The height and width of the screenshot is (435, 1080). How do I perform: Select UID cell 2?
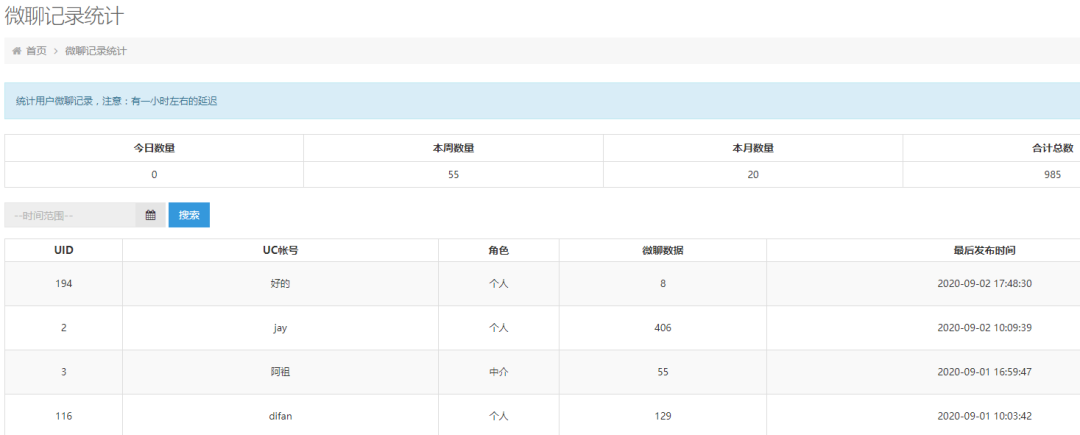(63, 328)
